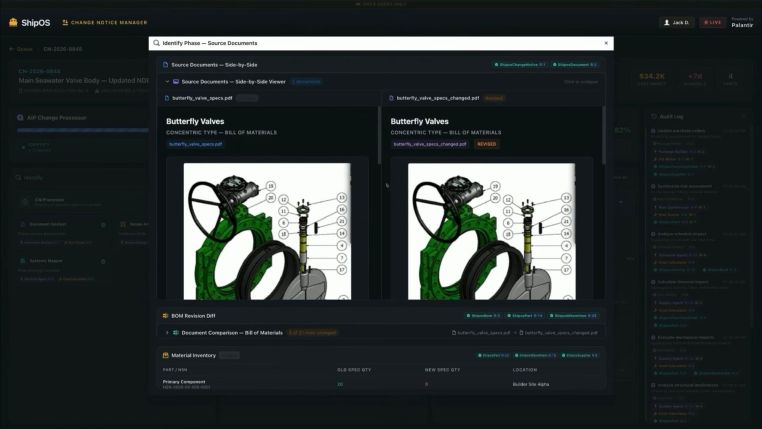
Task: Toggle the LIVE status indicator
Action: pyautogui.click(x=712, y=22)
